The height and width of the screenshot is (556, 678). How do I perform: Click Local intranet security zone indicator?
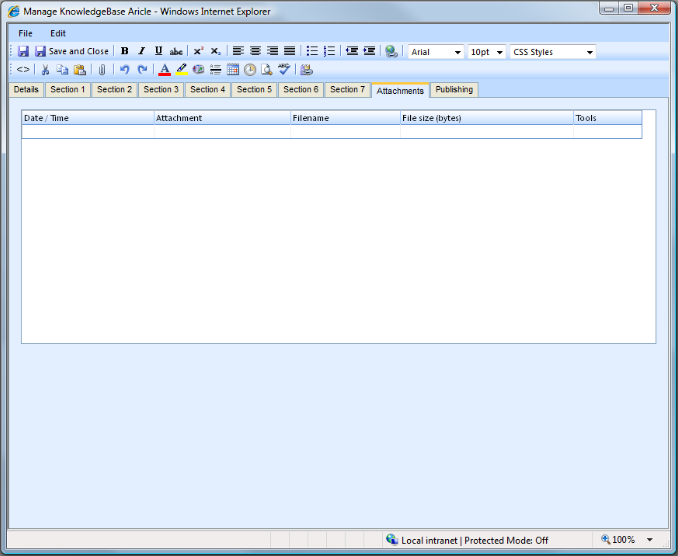click(467, 540)
